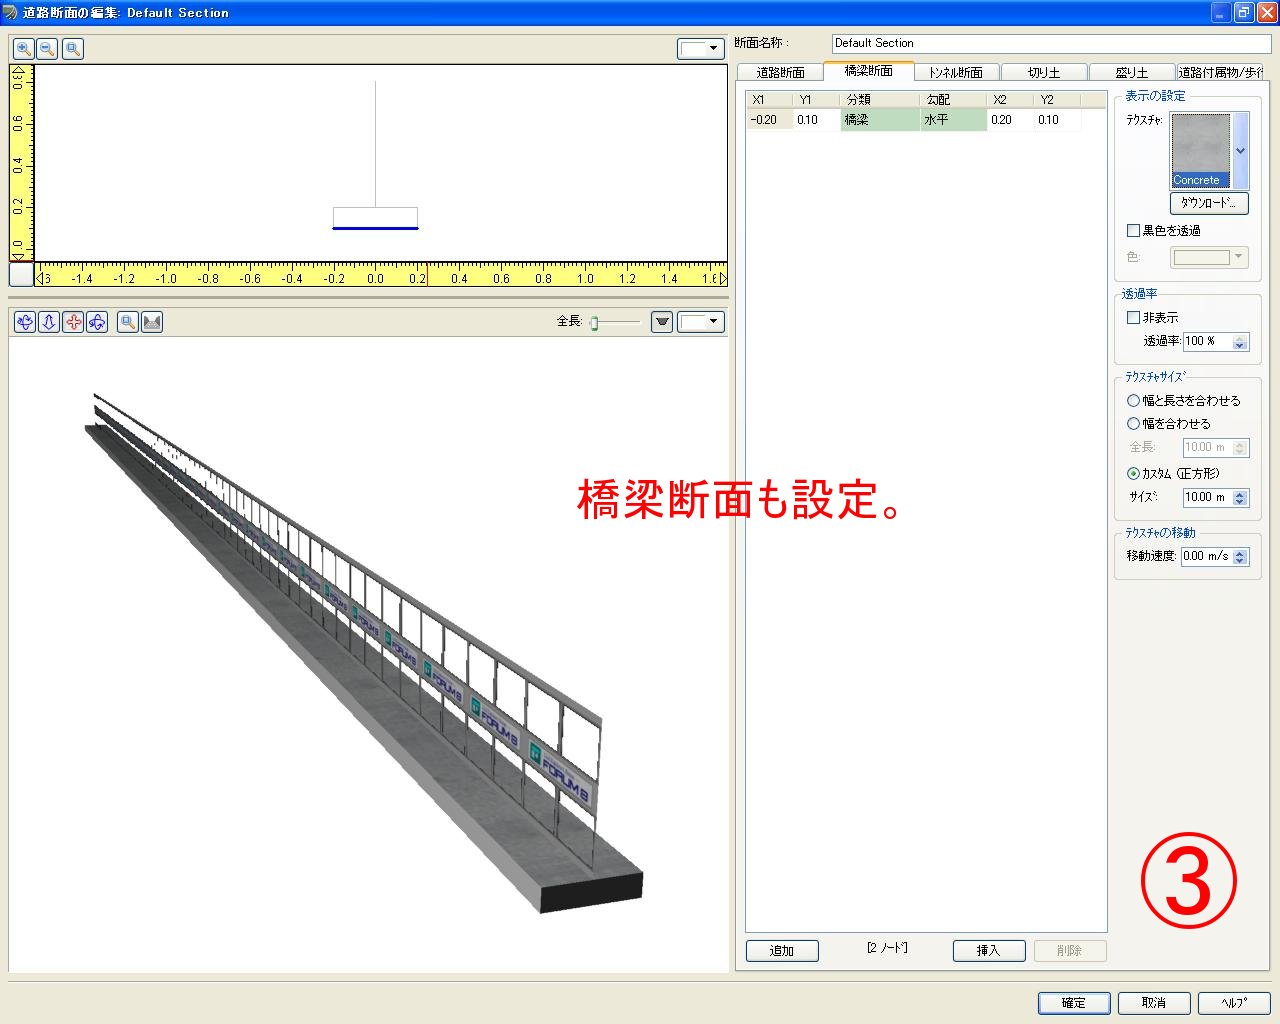Click the ダウンロード button
The width and height of the screenshot is (1280, 1024).
(x=1209, y=203)
